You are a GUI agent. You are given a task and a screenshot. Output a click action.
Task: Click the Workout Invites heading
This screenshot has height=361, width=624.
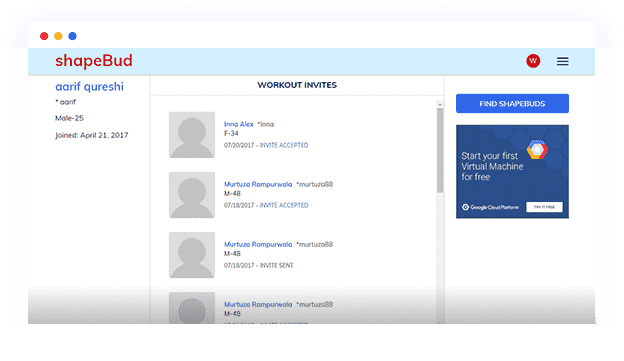point(297,85)
